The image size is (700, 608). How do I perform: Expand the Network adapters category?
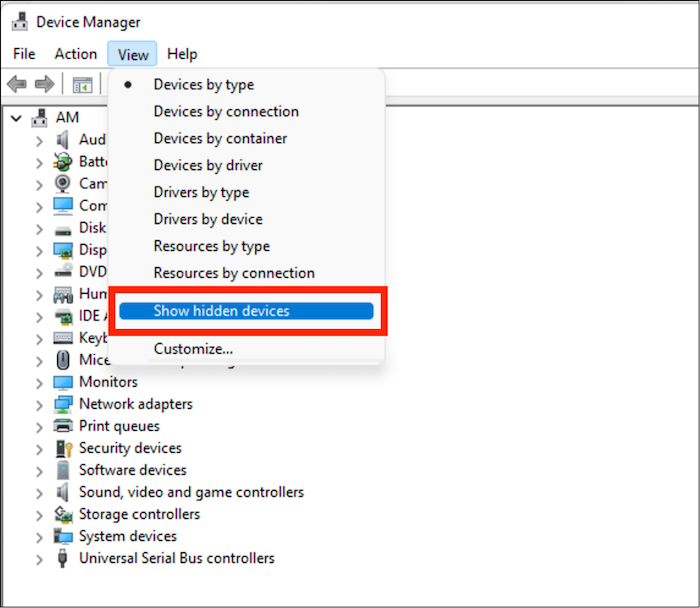click(x=39, y=405)
